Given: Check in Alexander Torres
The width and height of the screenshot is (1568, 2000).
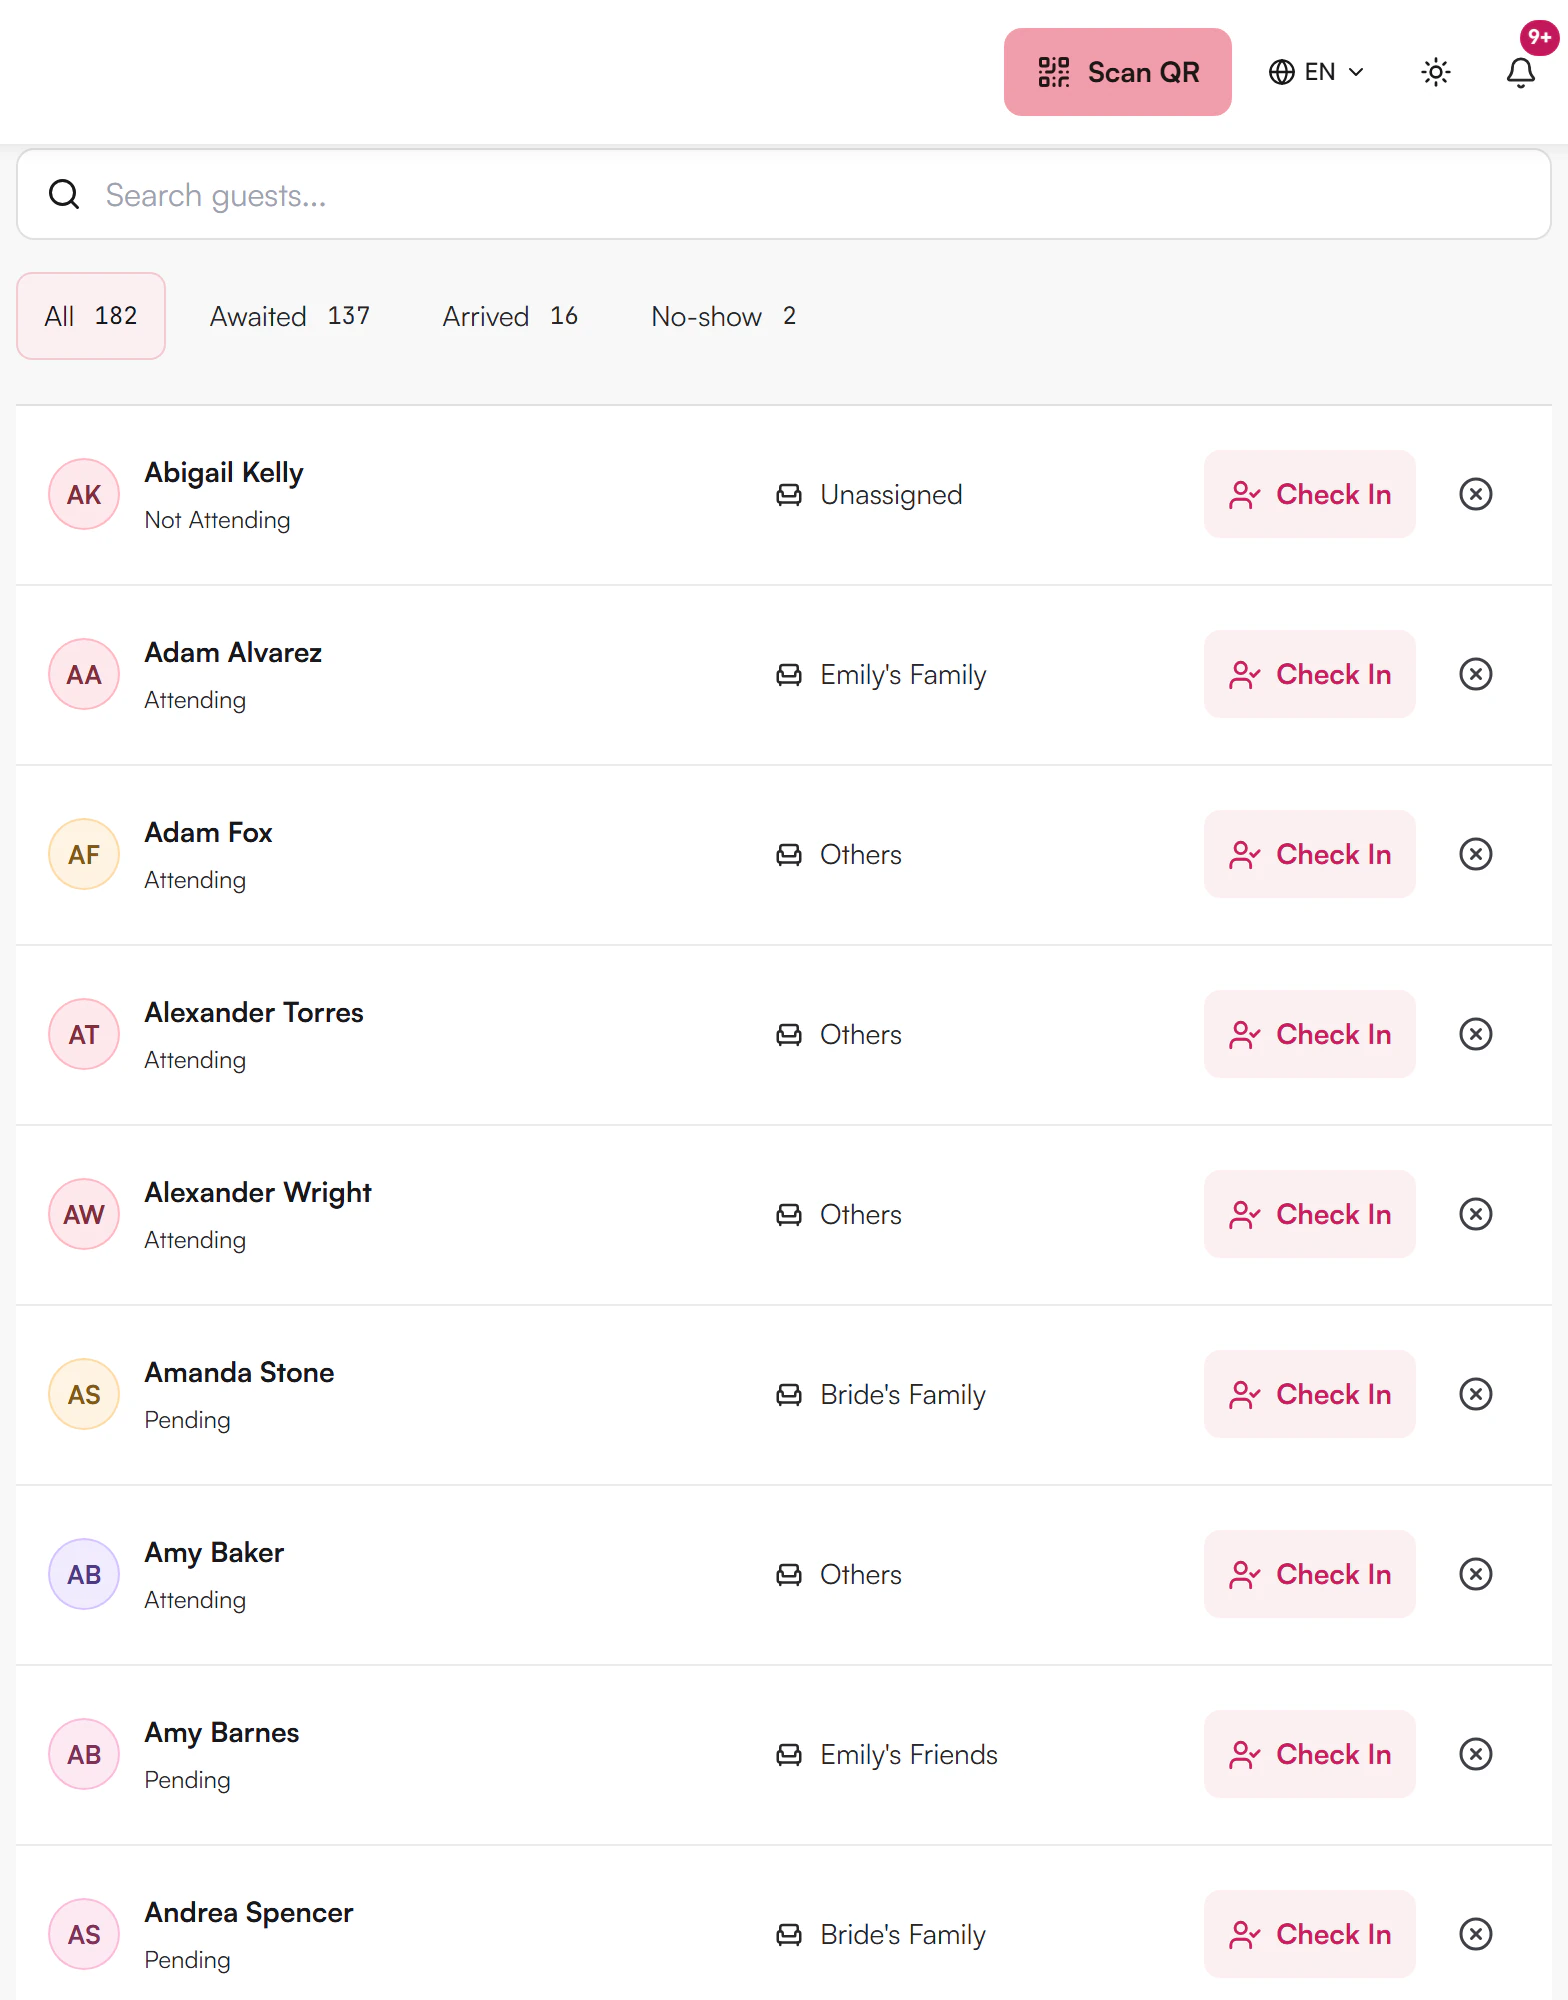Looking at the screenshot, I should tap(1310, 1034).
